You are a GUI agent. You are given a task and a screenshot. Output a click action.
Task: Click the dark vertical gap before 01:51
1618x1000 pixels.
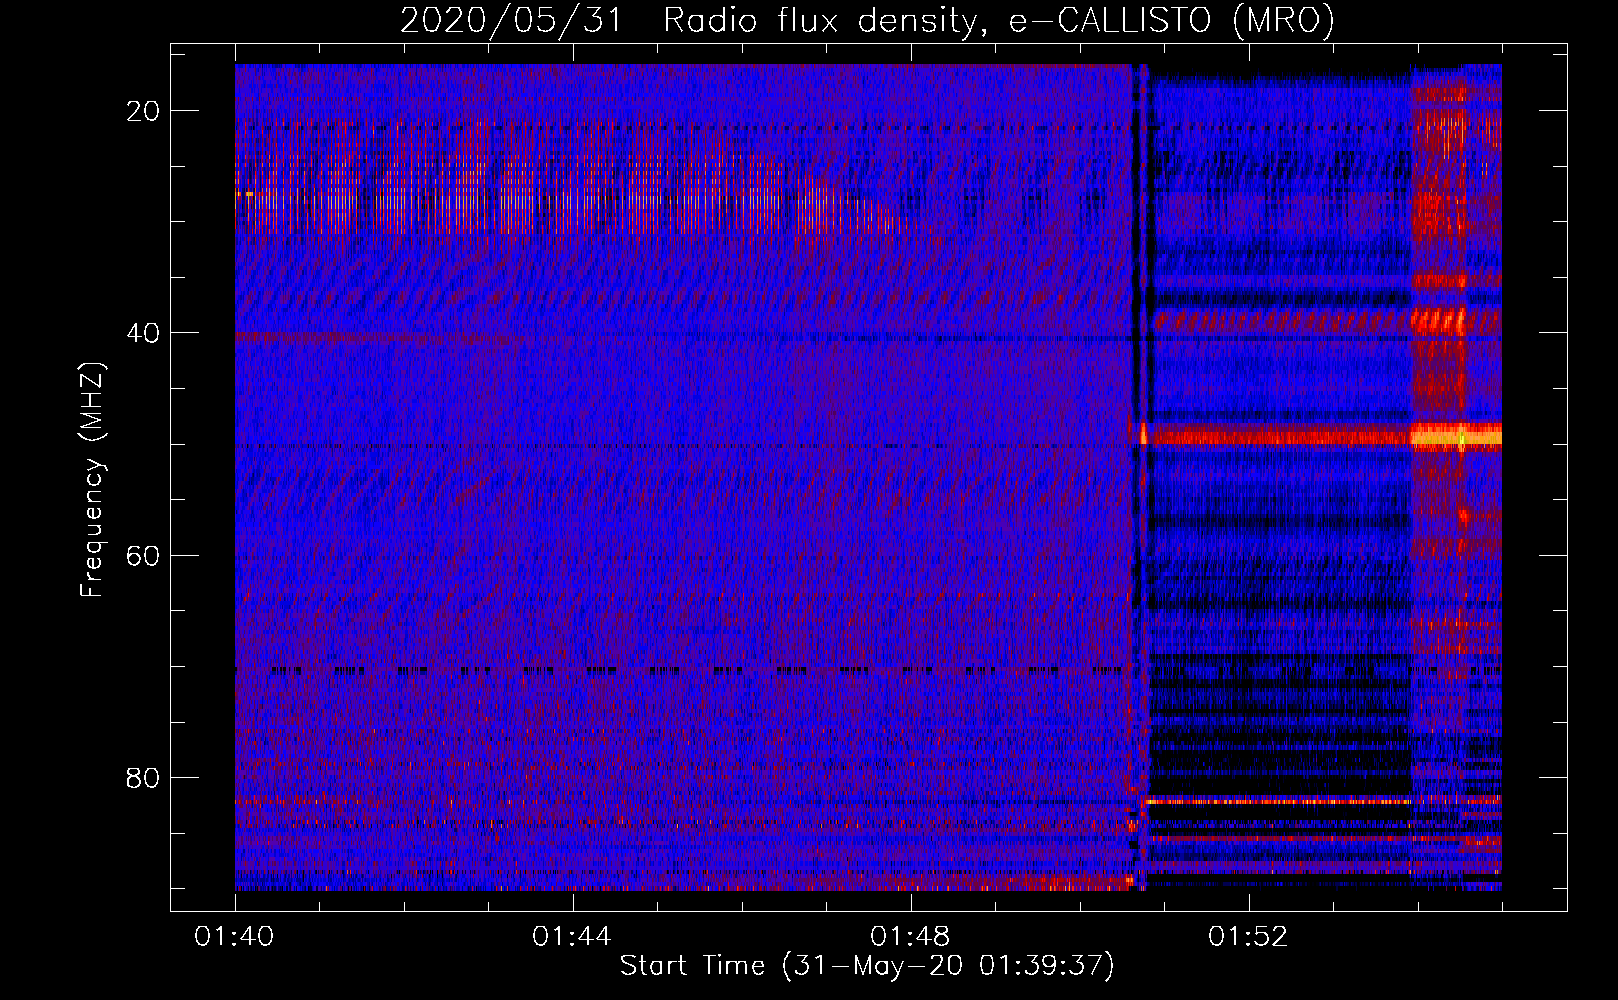click(x=1136, y=477)
